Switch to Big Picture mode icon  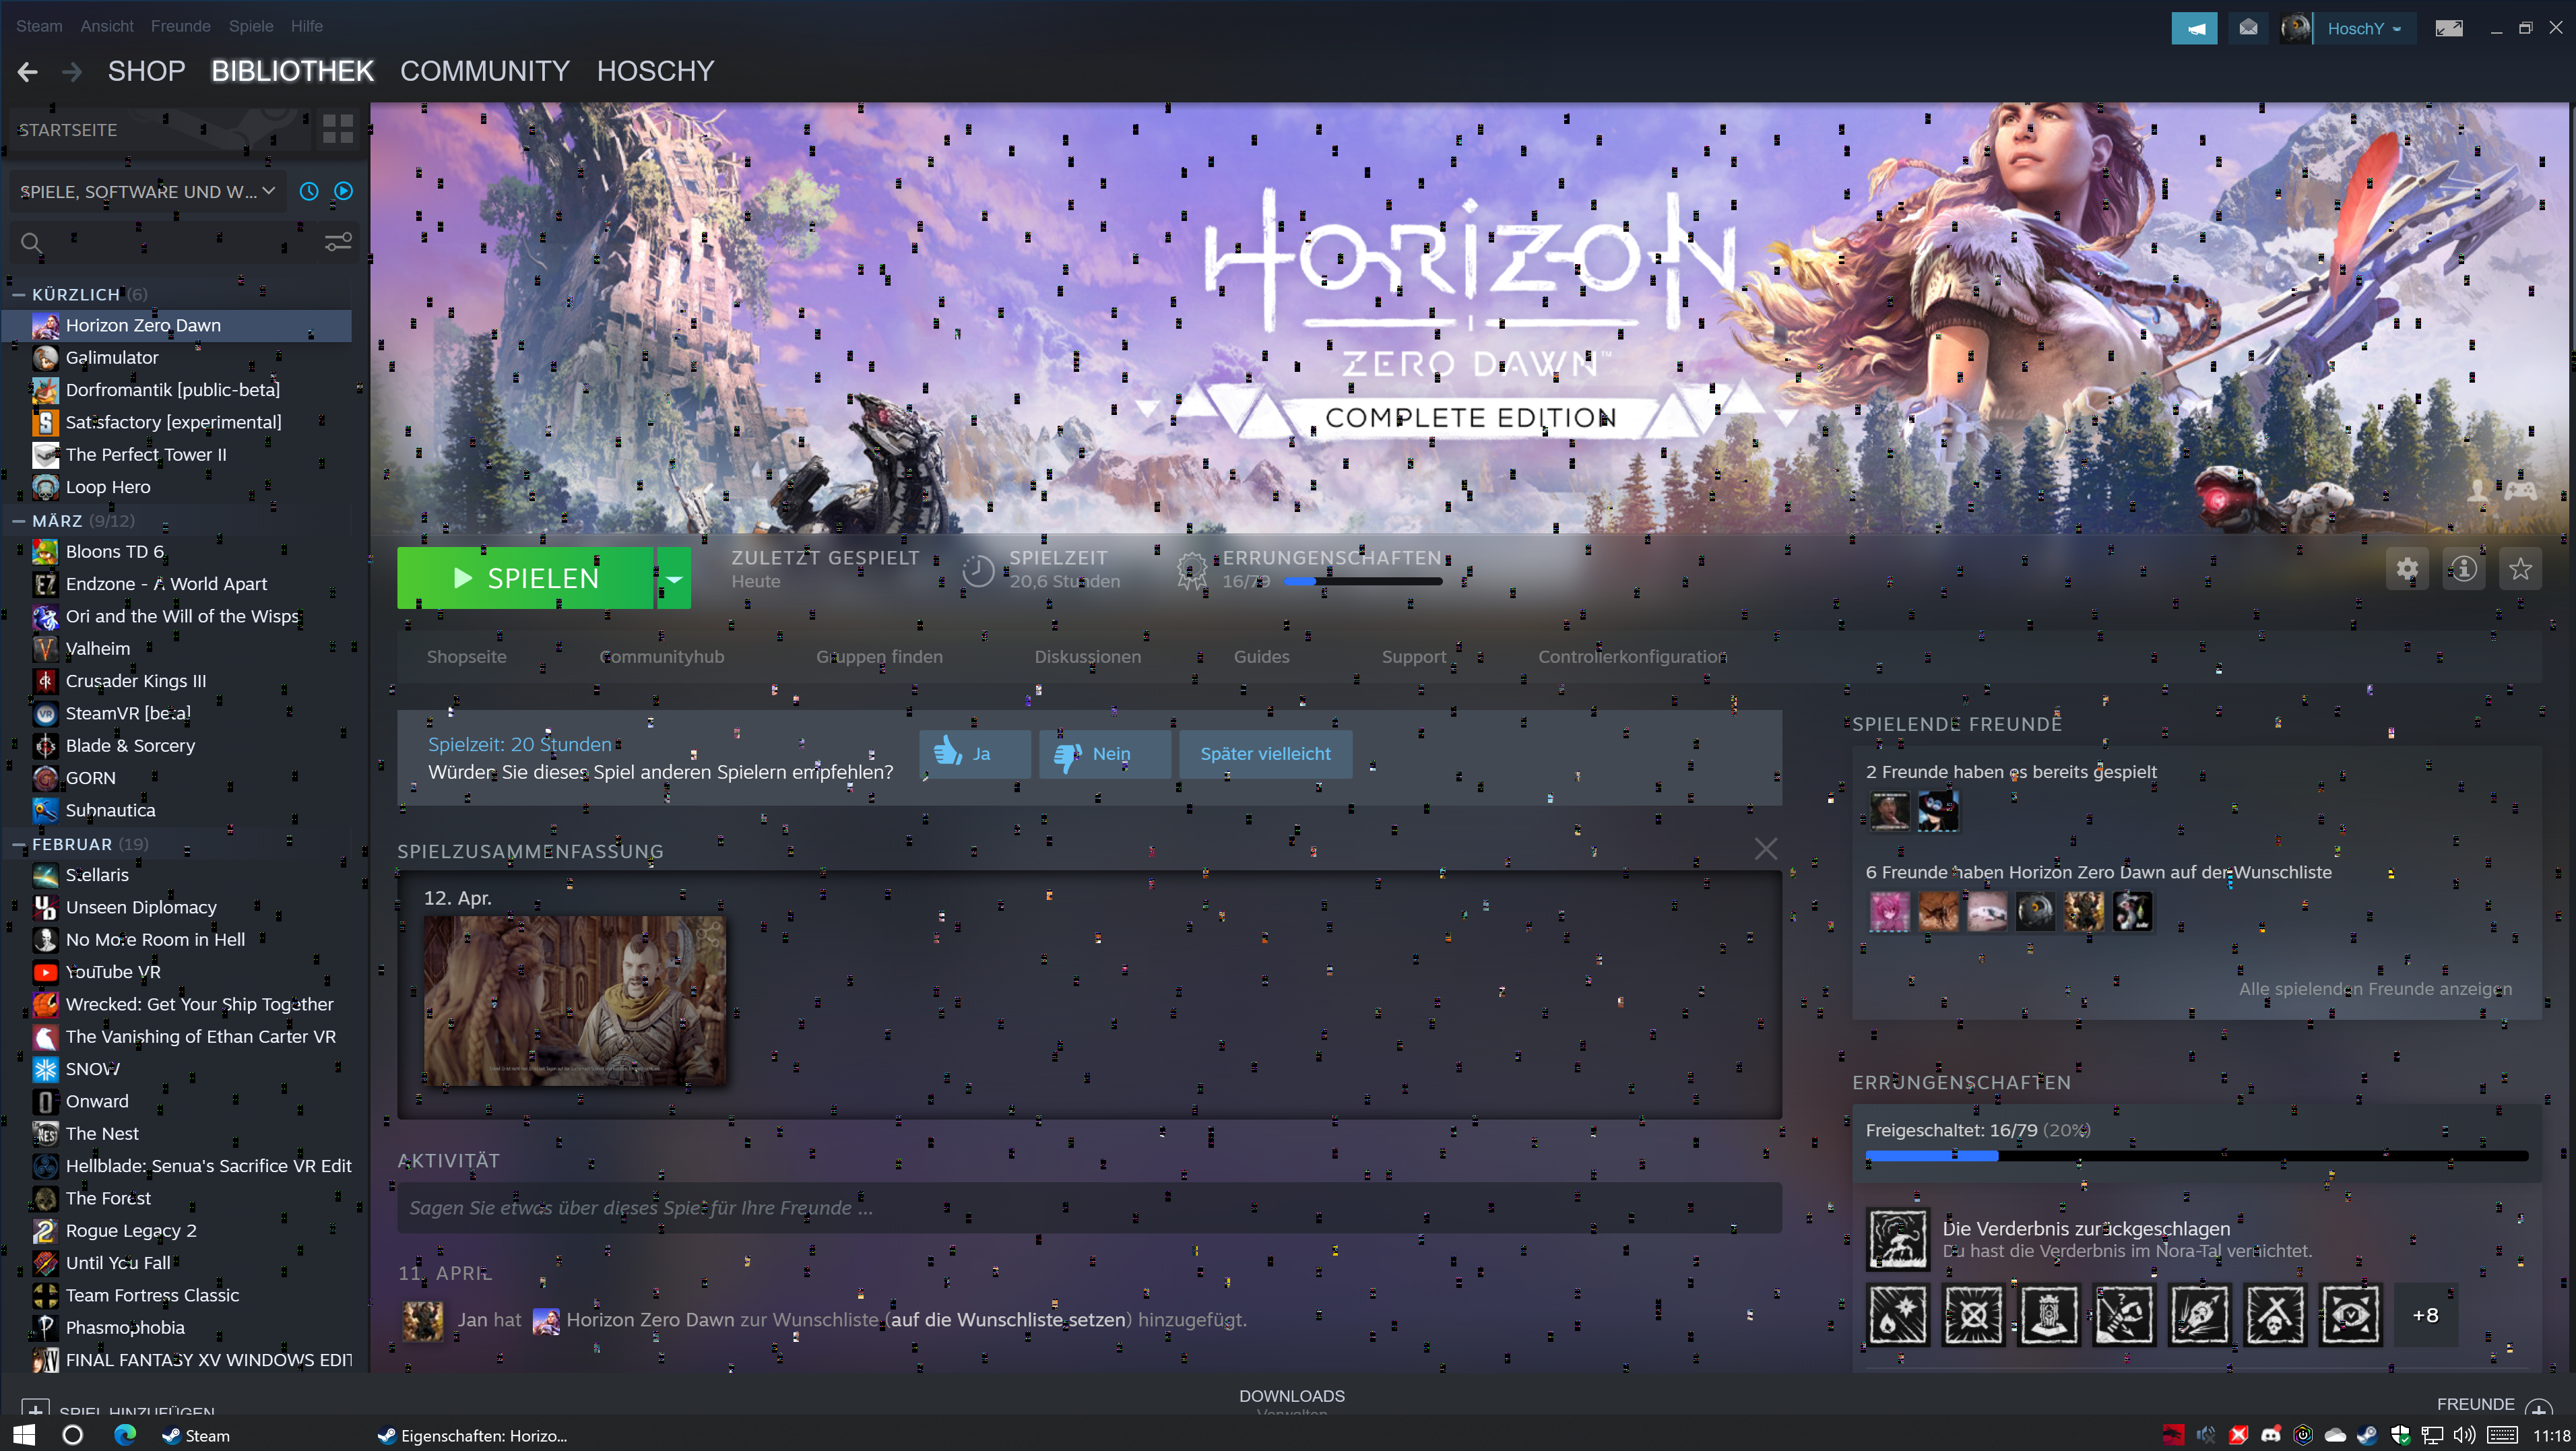(x=2449, y=28)
